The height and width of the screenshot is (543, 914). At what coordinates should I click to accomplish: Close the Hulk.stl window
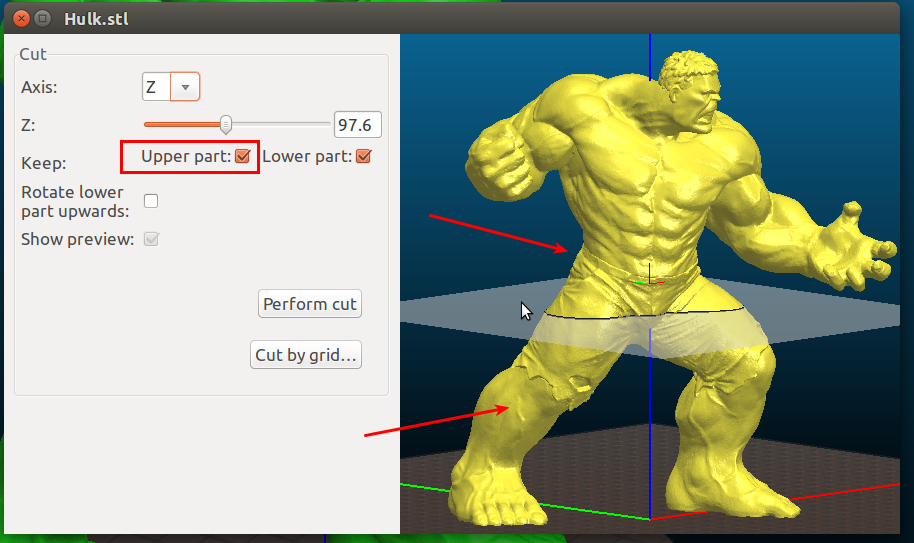(22, 19)
